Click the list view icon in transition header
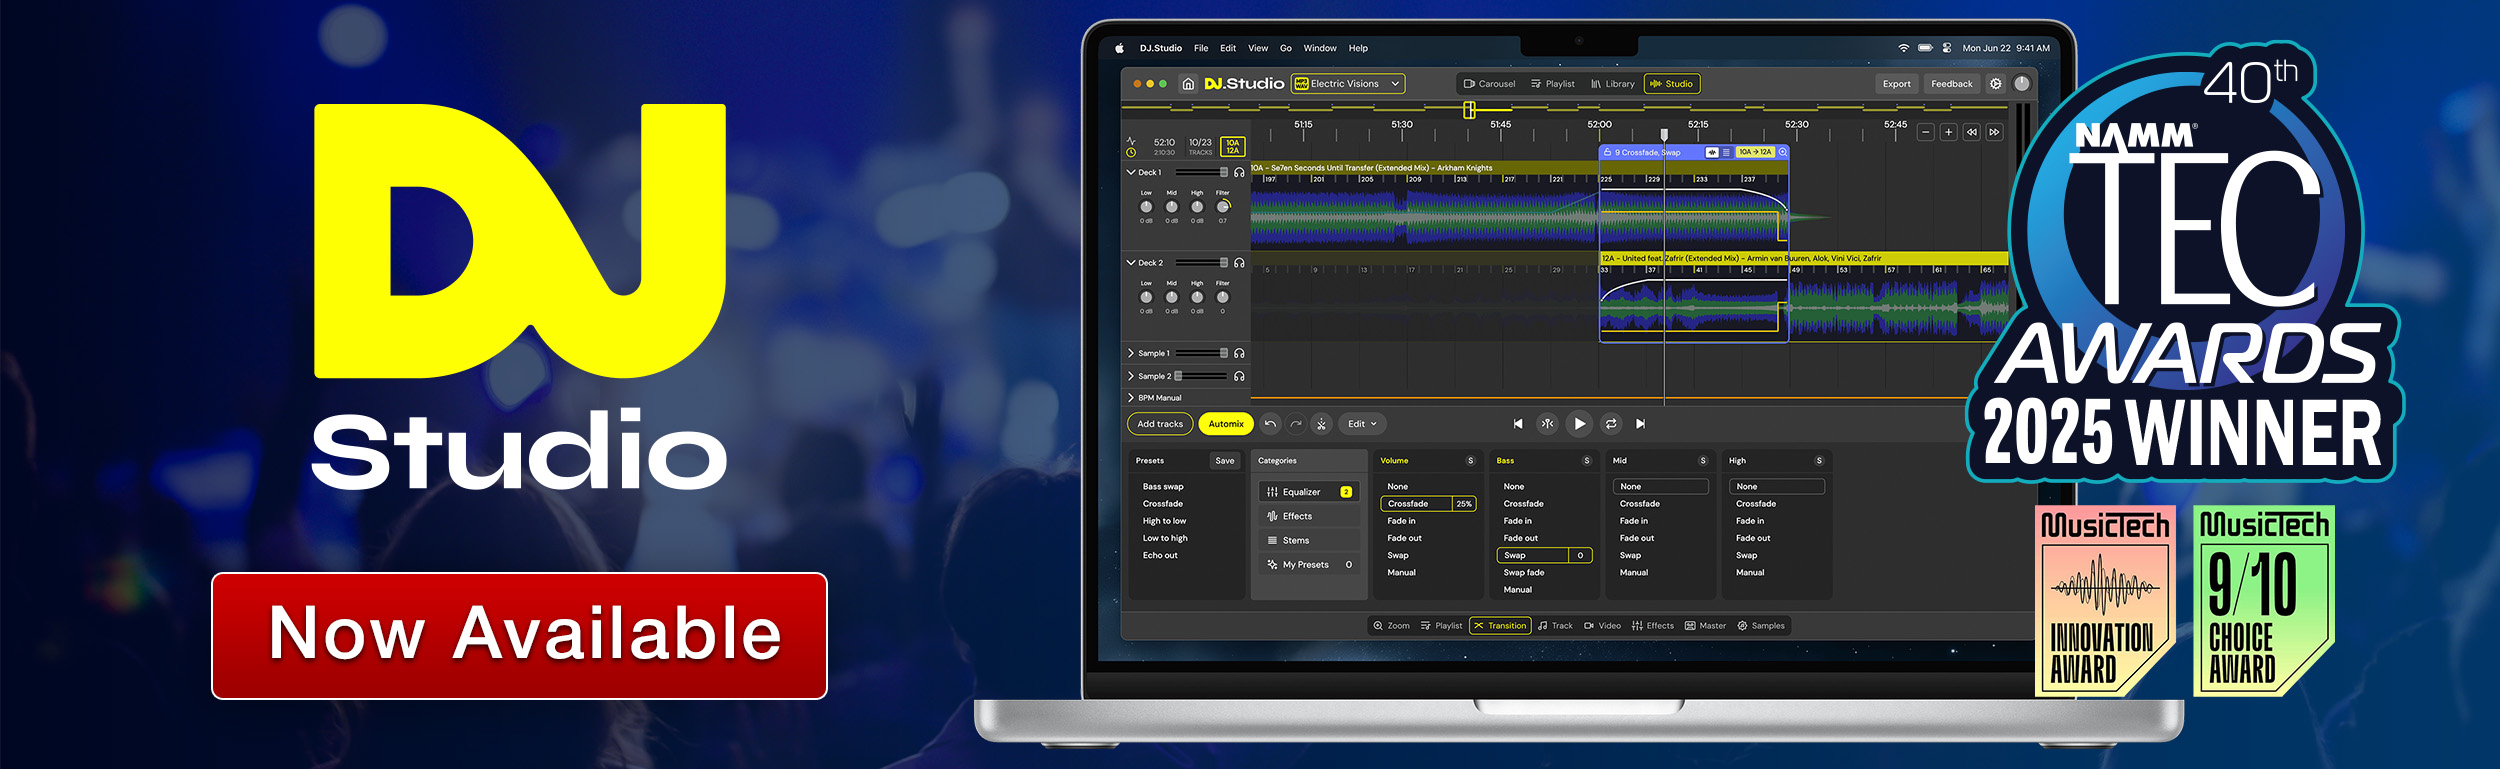Screen dimensions: 2500x769 pyautogui.click(x=1726, y=152)
